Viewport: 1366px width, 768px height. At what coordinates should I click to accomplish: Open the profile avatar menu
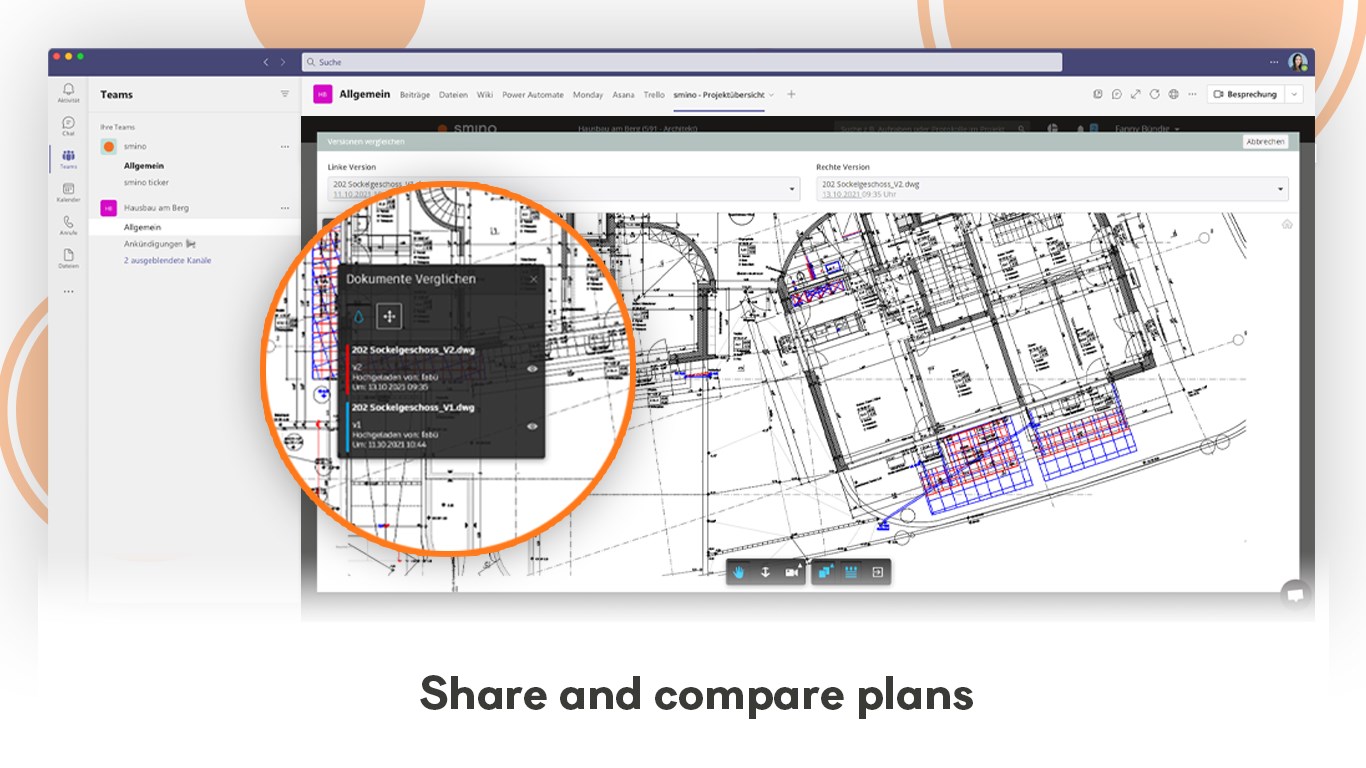1298,62
